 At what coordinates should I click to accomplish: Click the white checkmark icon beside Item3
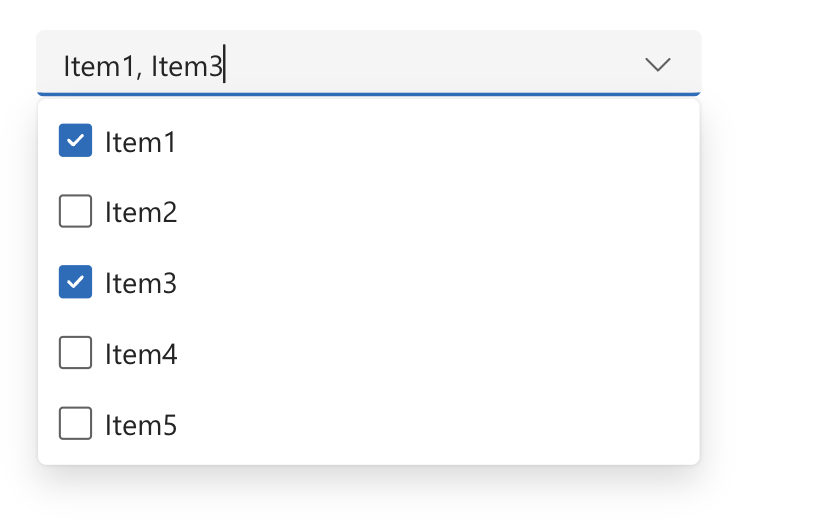tap(76, 283)
